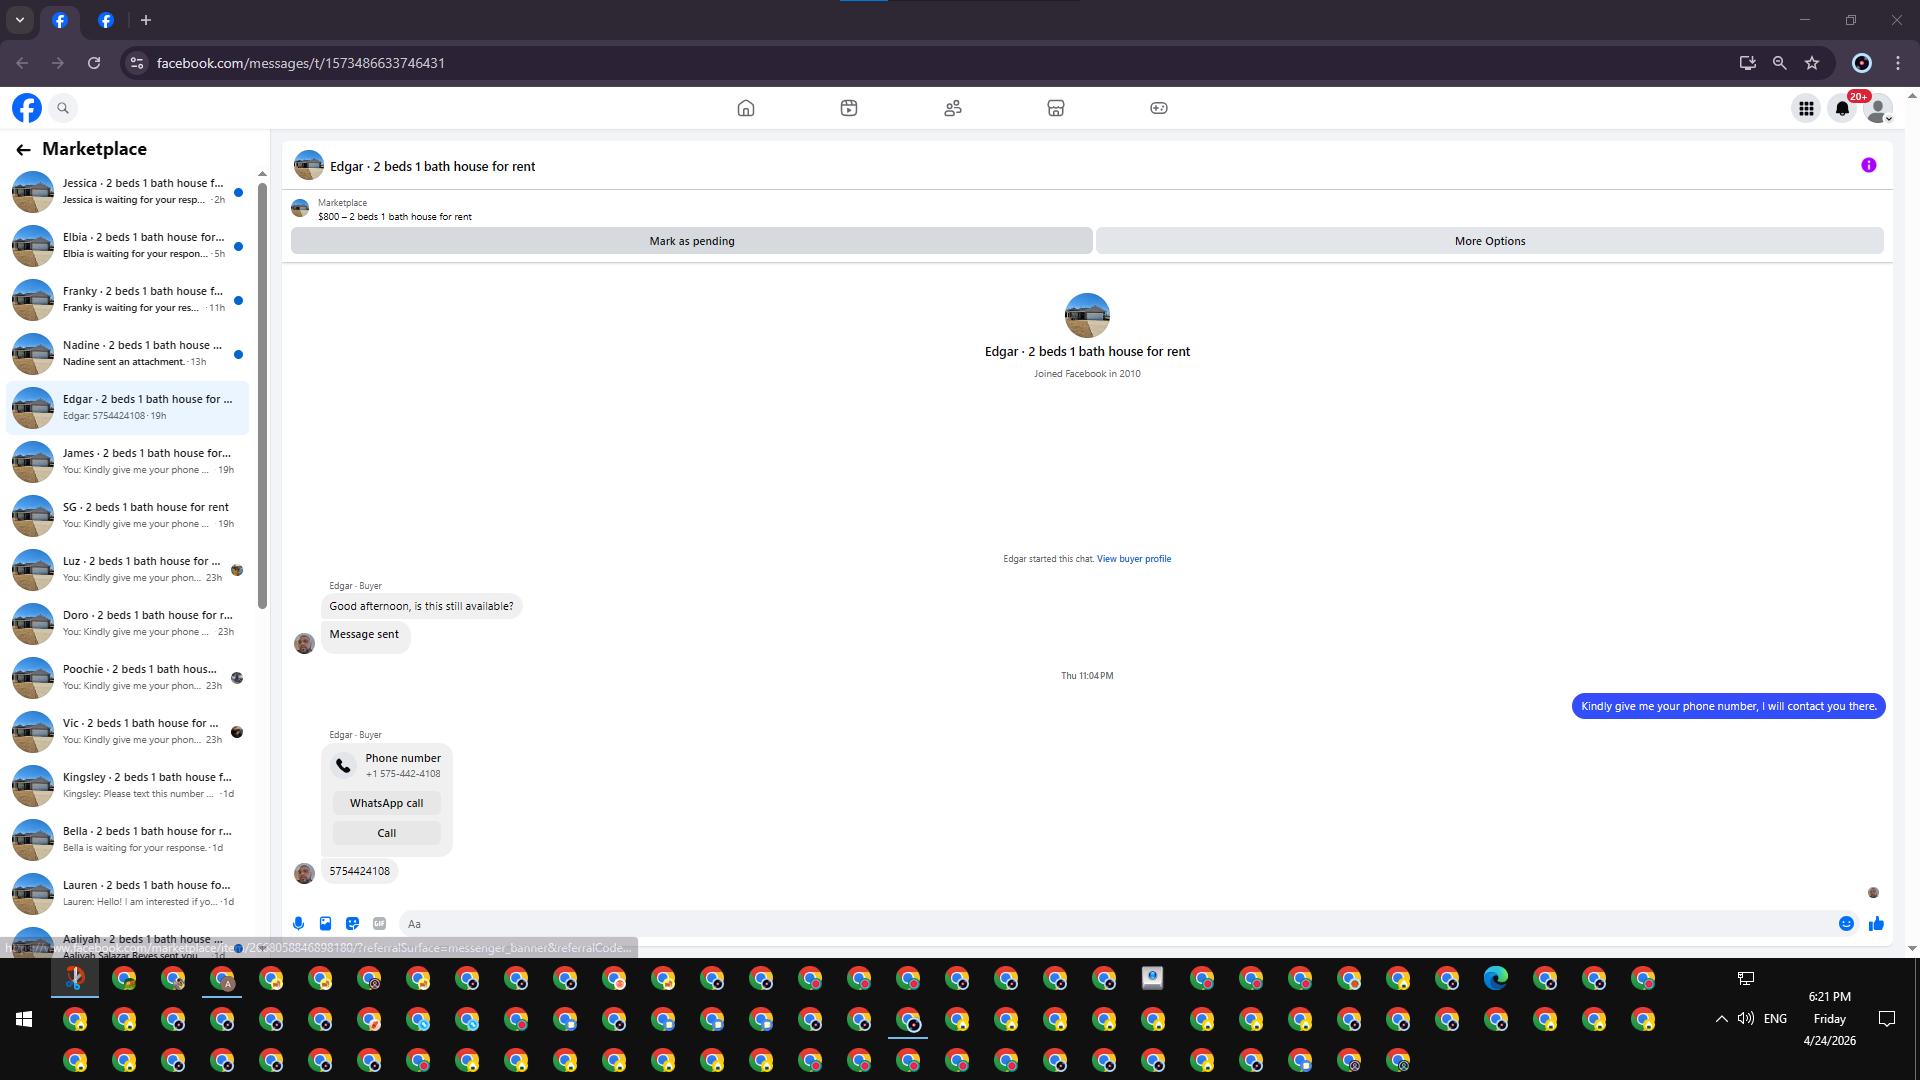Open Lauren's conversation

point(128,894)
